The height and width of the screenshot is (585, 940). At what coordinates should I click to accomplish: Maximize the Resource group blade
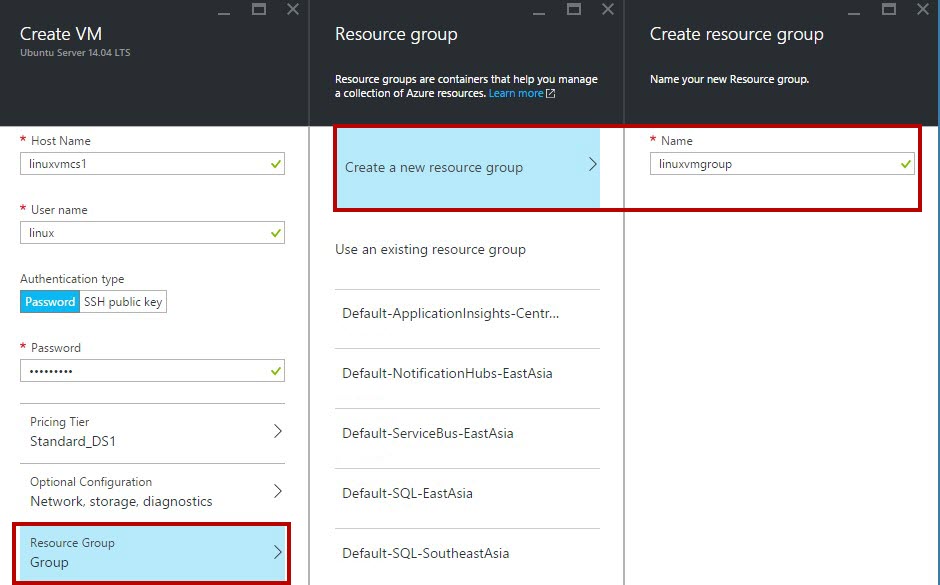574,9
